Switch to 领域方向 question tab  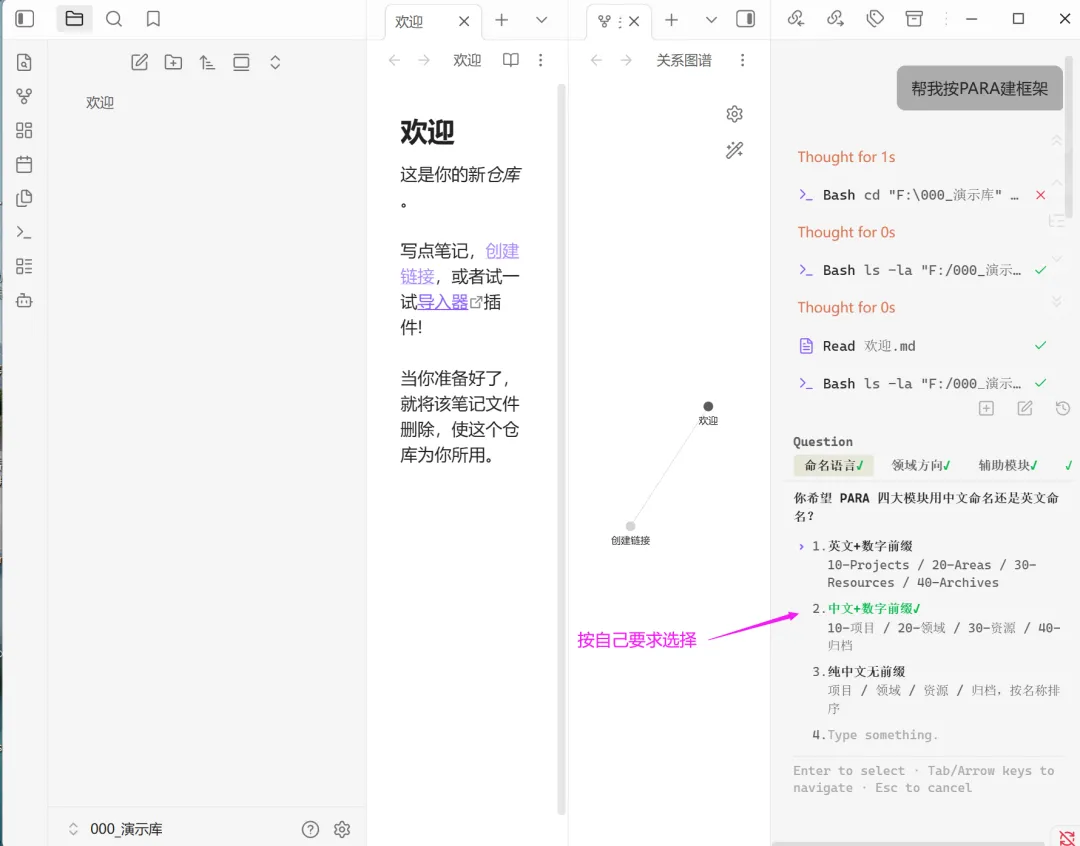point(921,466)
